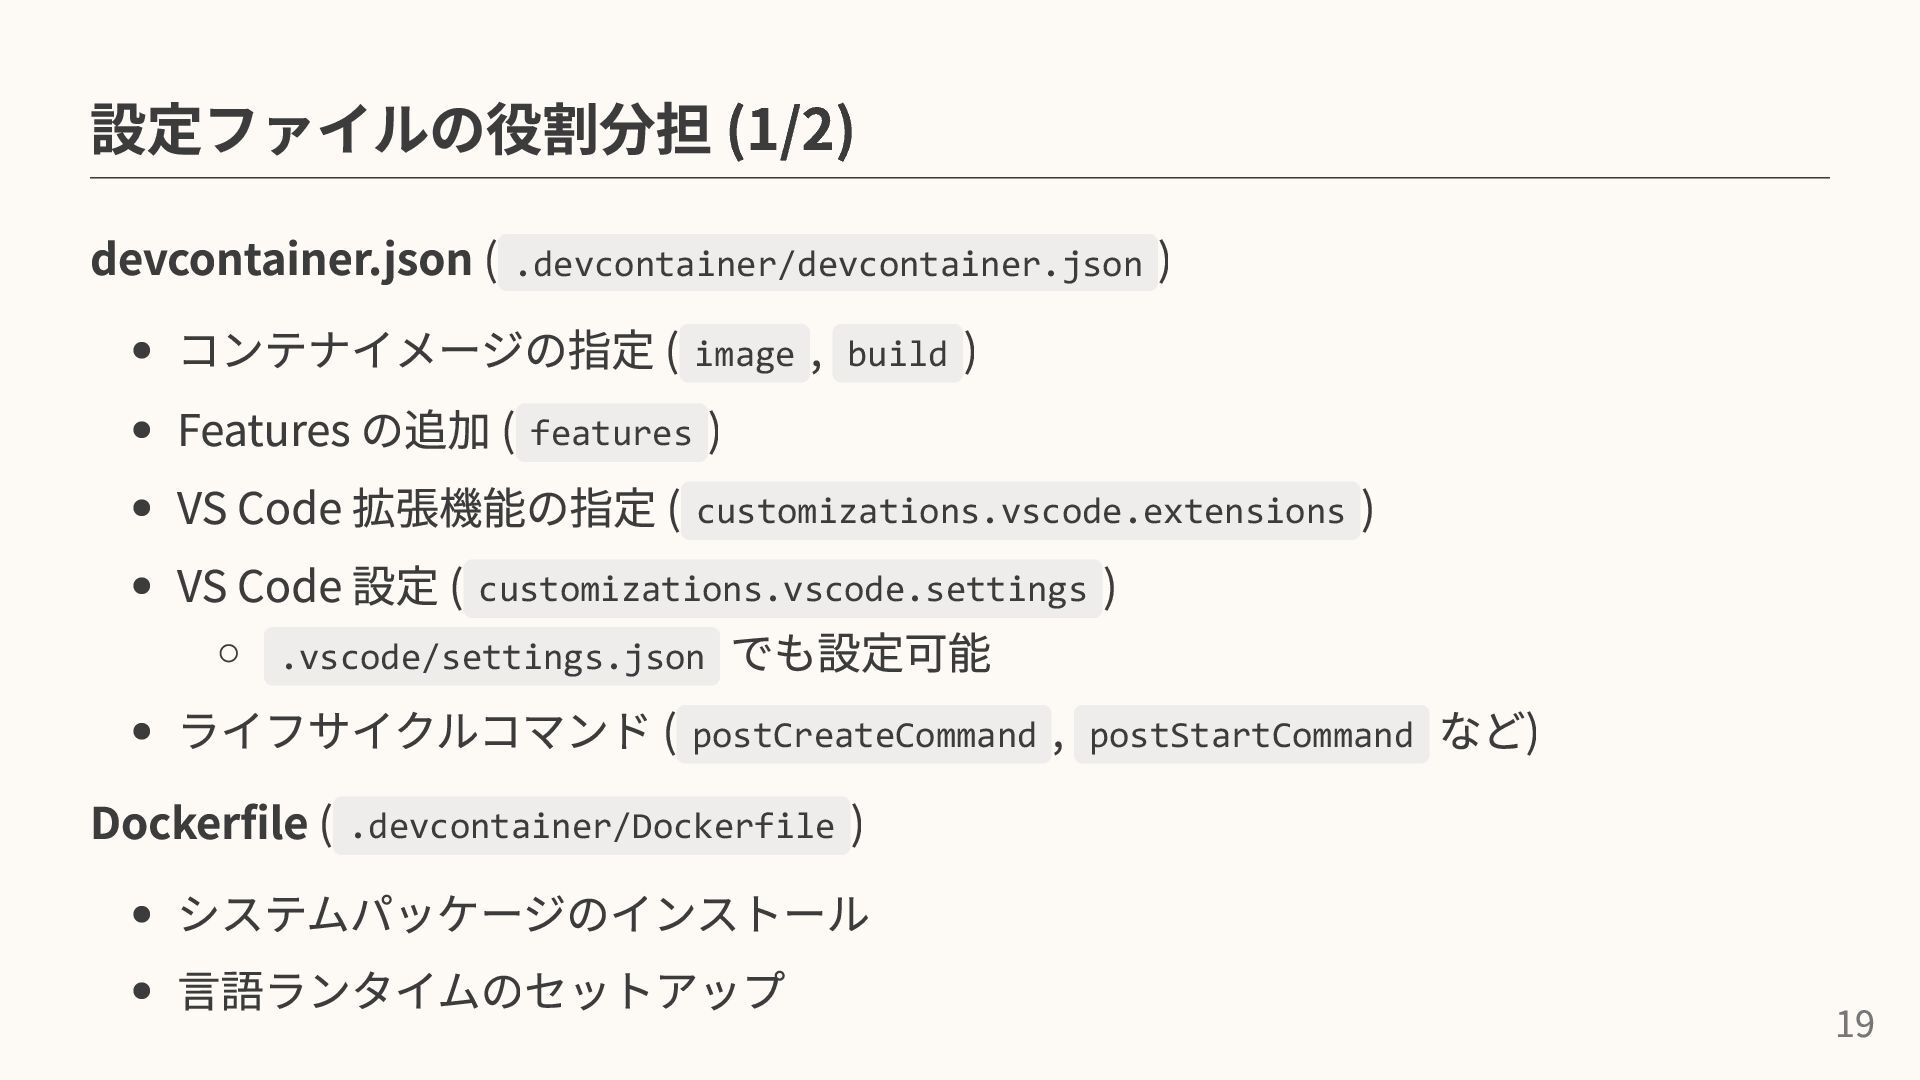Select the image code label
1920x1080 pixels.
click(744, 354)
